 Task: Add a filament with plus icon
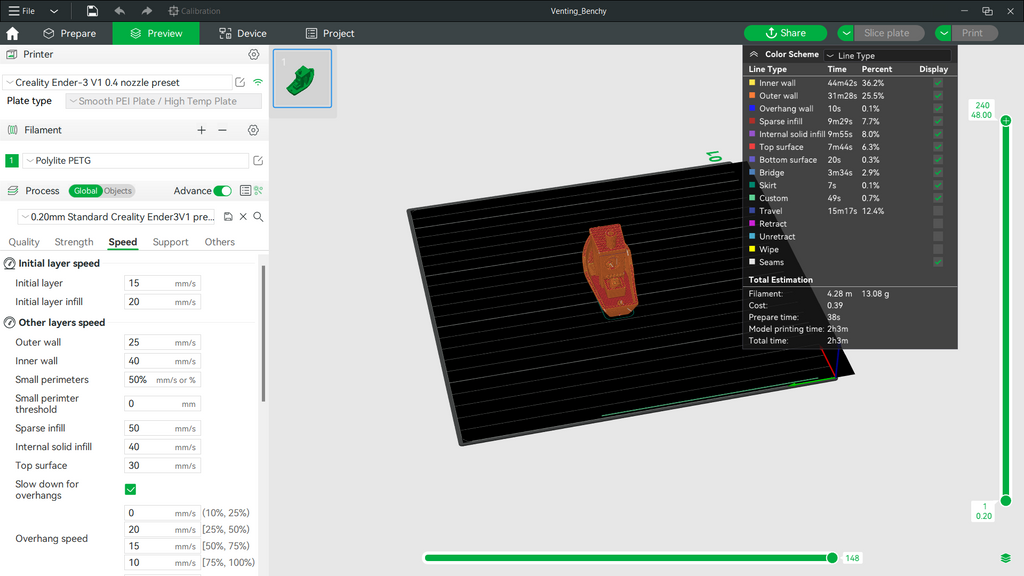click(201, 130)
